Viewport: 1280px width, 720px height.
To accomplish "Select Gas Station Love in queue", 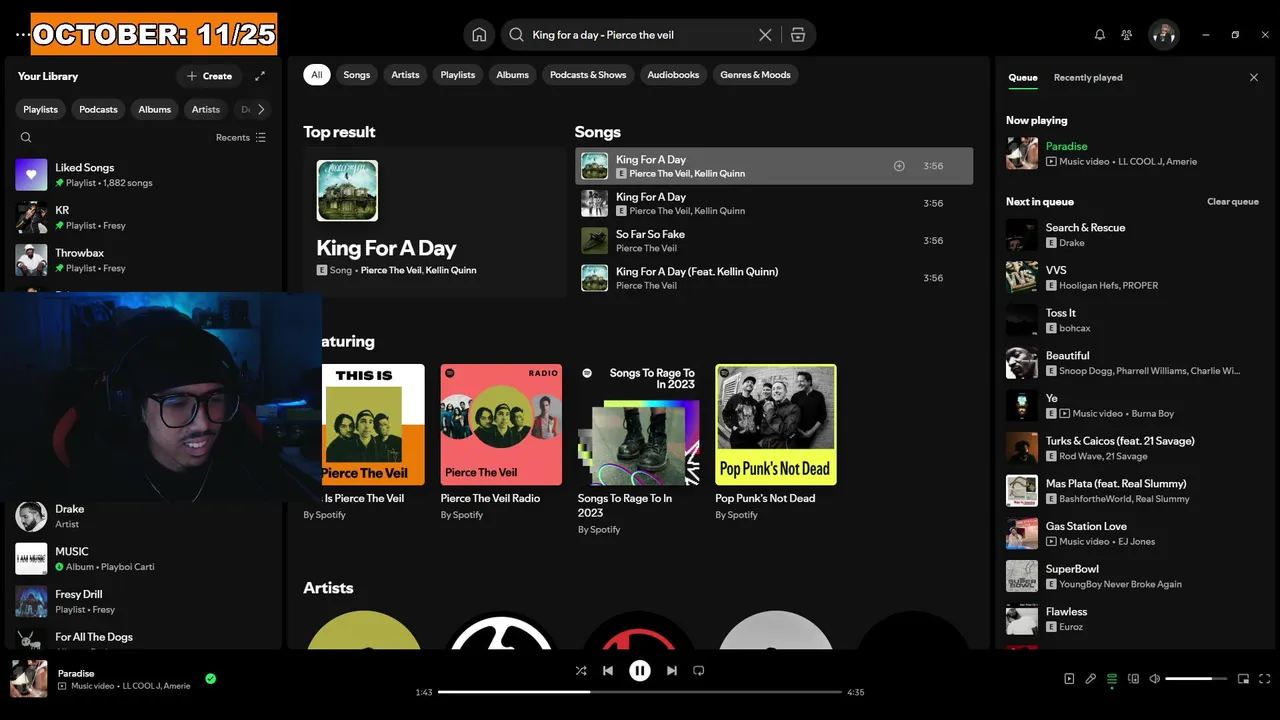I will 1133,534.
